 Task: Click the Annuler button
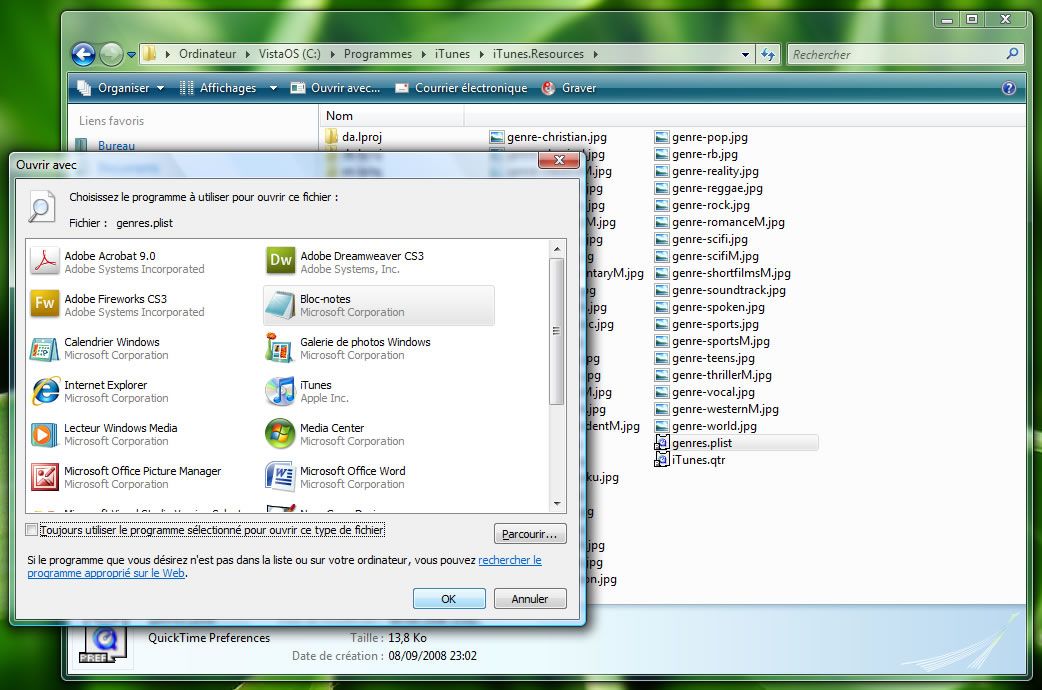530,598
